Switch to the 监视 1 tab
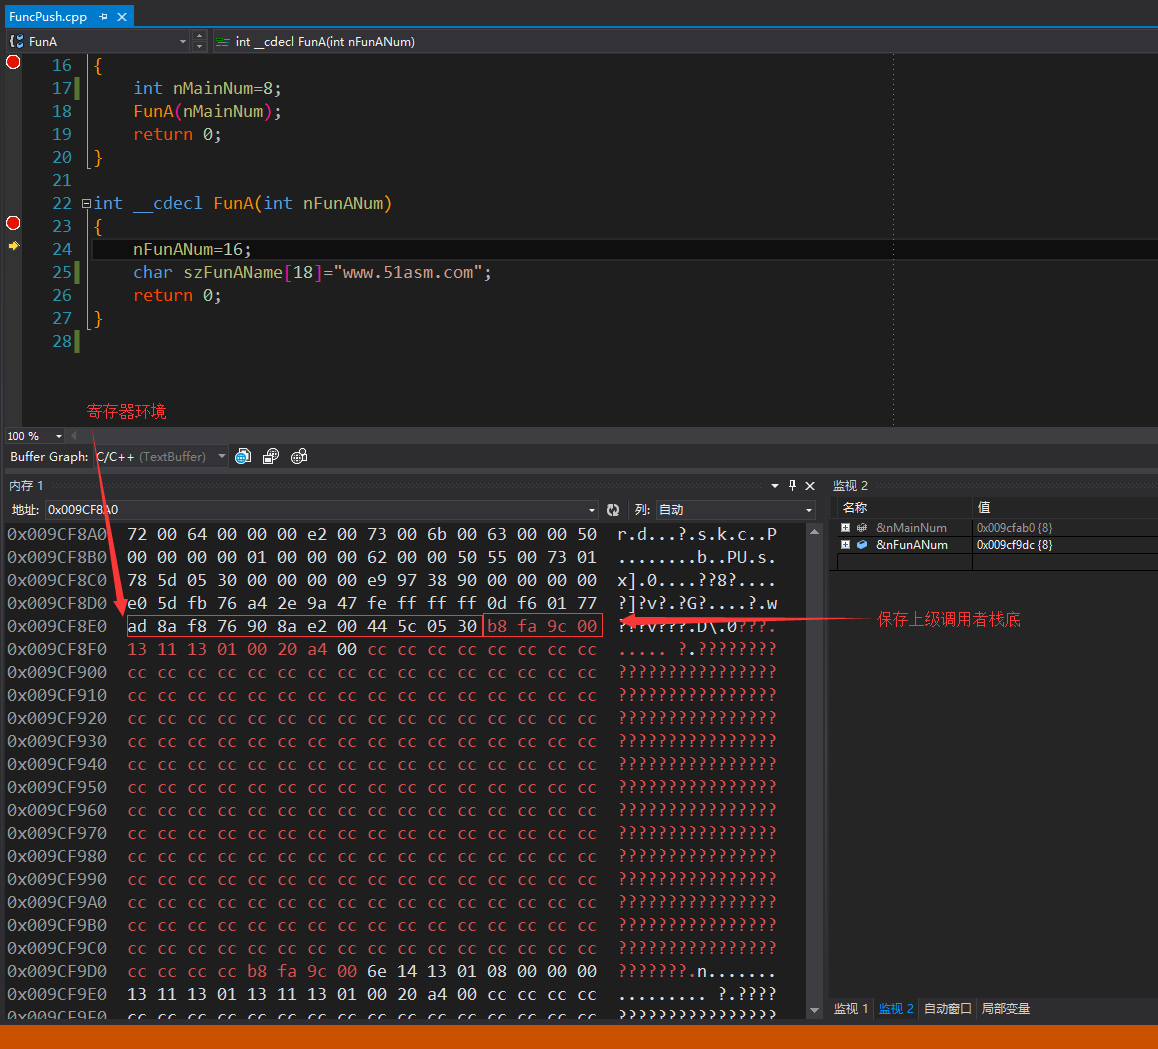Viewport: 1158px width, 1049px height. (852, 1009)
